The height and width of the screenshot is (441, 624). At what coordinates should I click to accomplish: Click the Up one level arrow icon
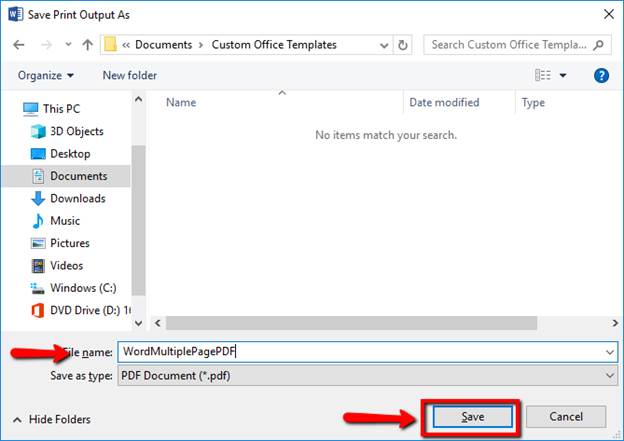(x=87, y=45)
